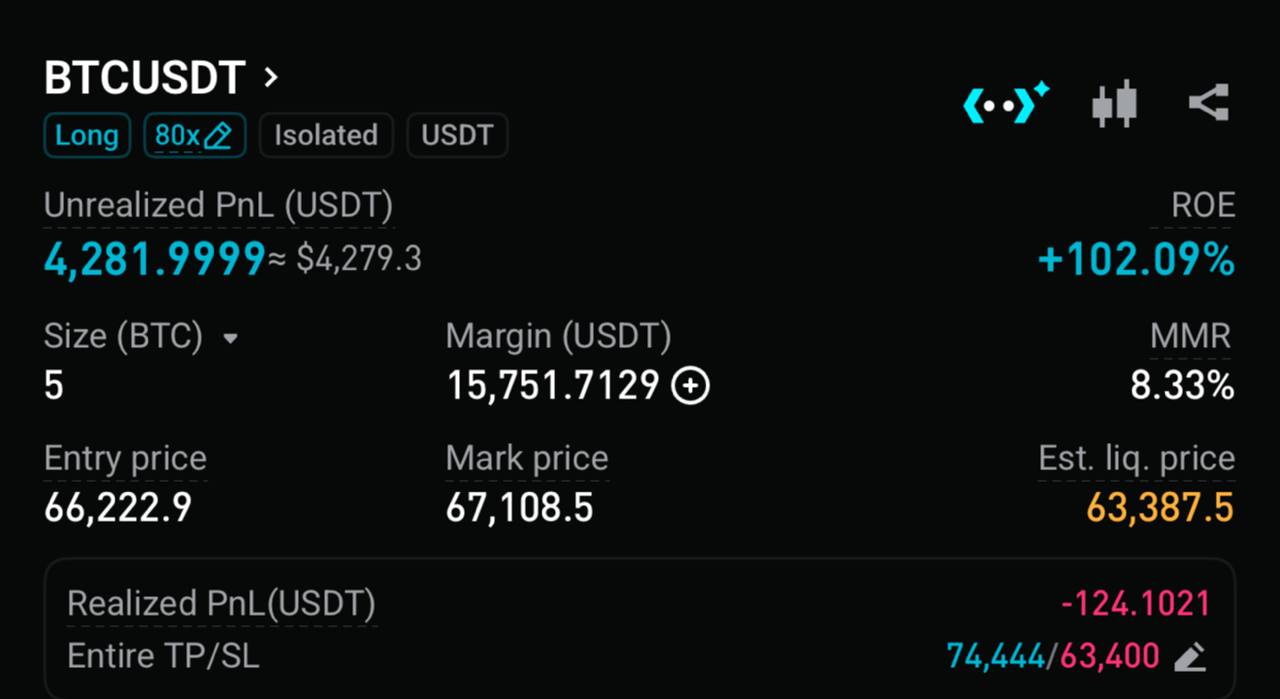Screen dimensions: 1280x699
Task: Edit Entire TP/SL pencil icon
Action: [x=1189, y=657]
